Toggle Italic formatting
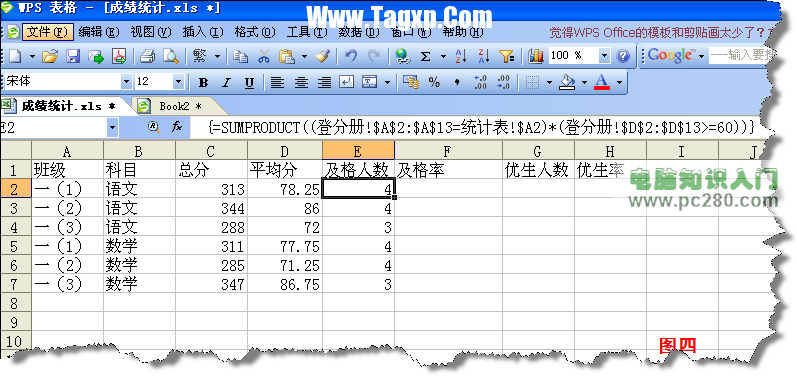Image resolution: width=797 pixels, height=376 pixels. (x=226, y=83)
